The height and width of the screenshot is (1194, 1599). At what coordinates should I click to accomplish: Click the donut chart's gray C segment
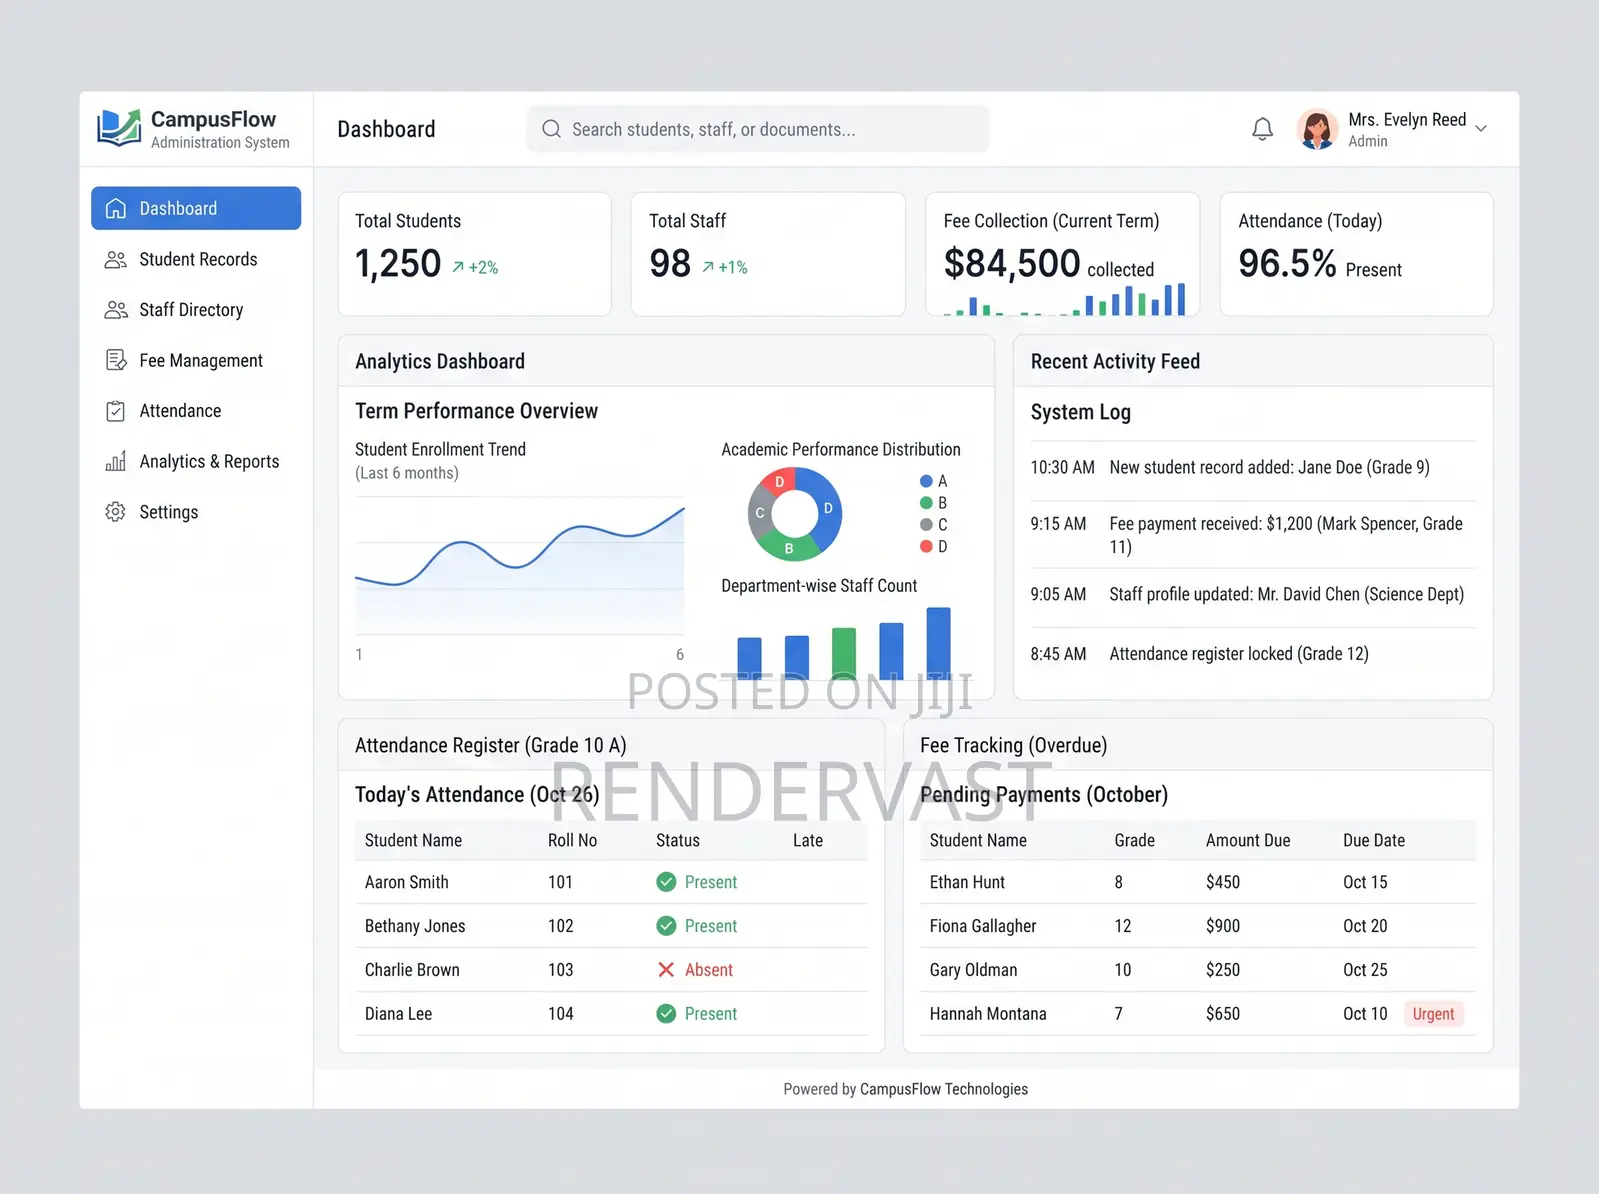[x=760, y=513]
